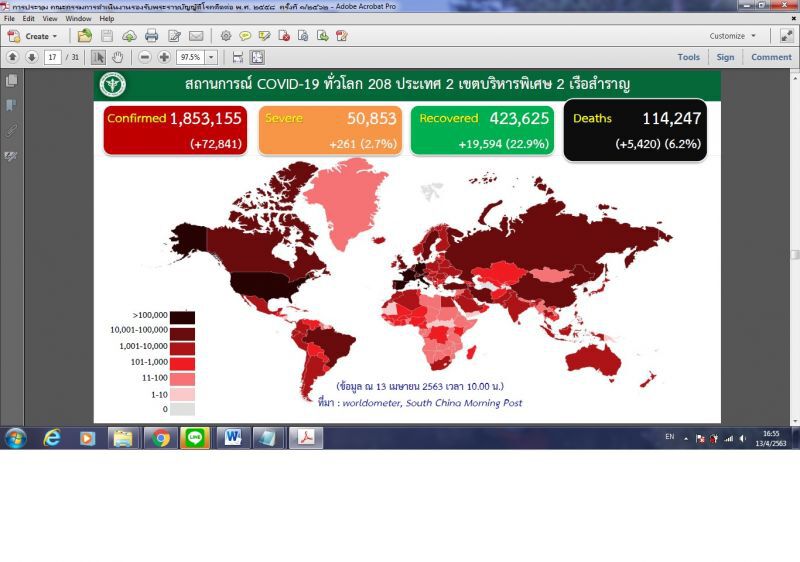Image resolution: width=800 pixels, height=562 pixels.
Task: Open the Edit menu
Action: pos(29,18)
